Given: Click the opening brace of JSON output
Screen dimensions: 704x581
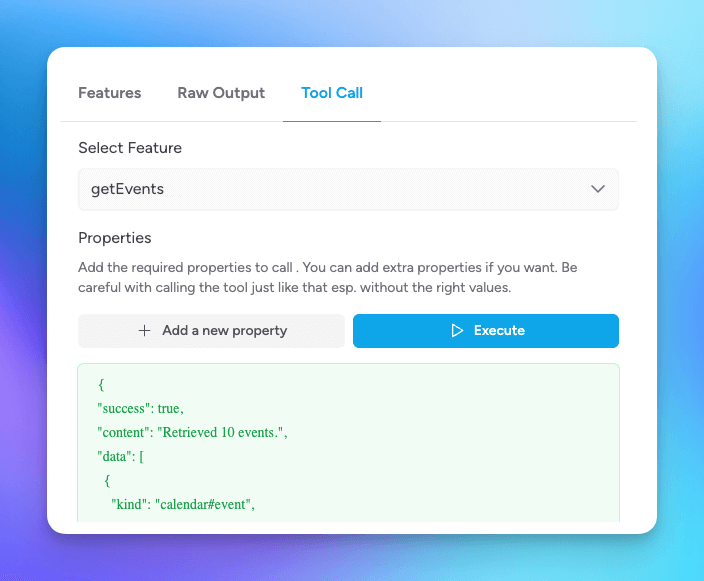Looking at the screenshot, I should (x=102, y=385).
